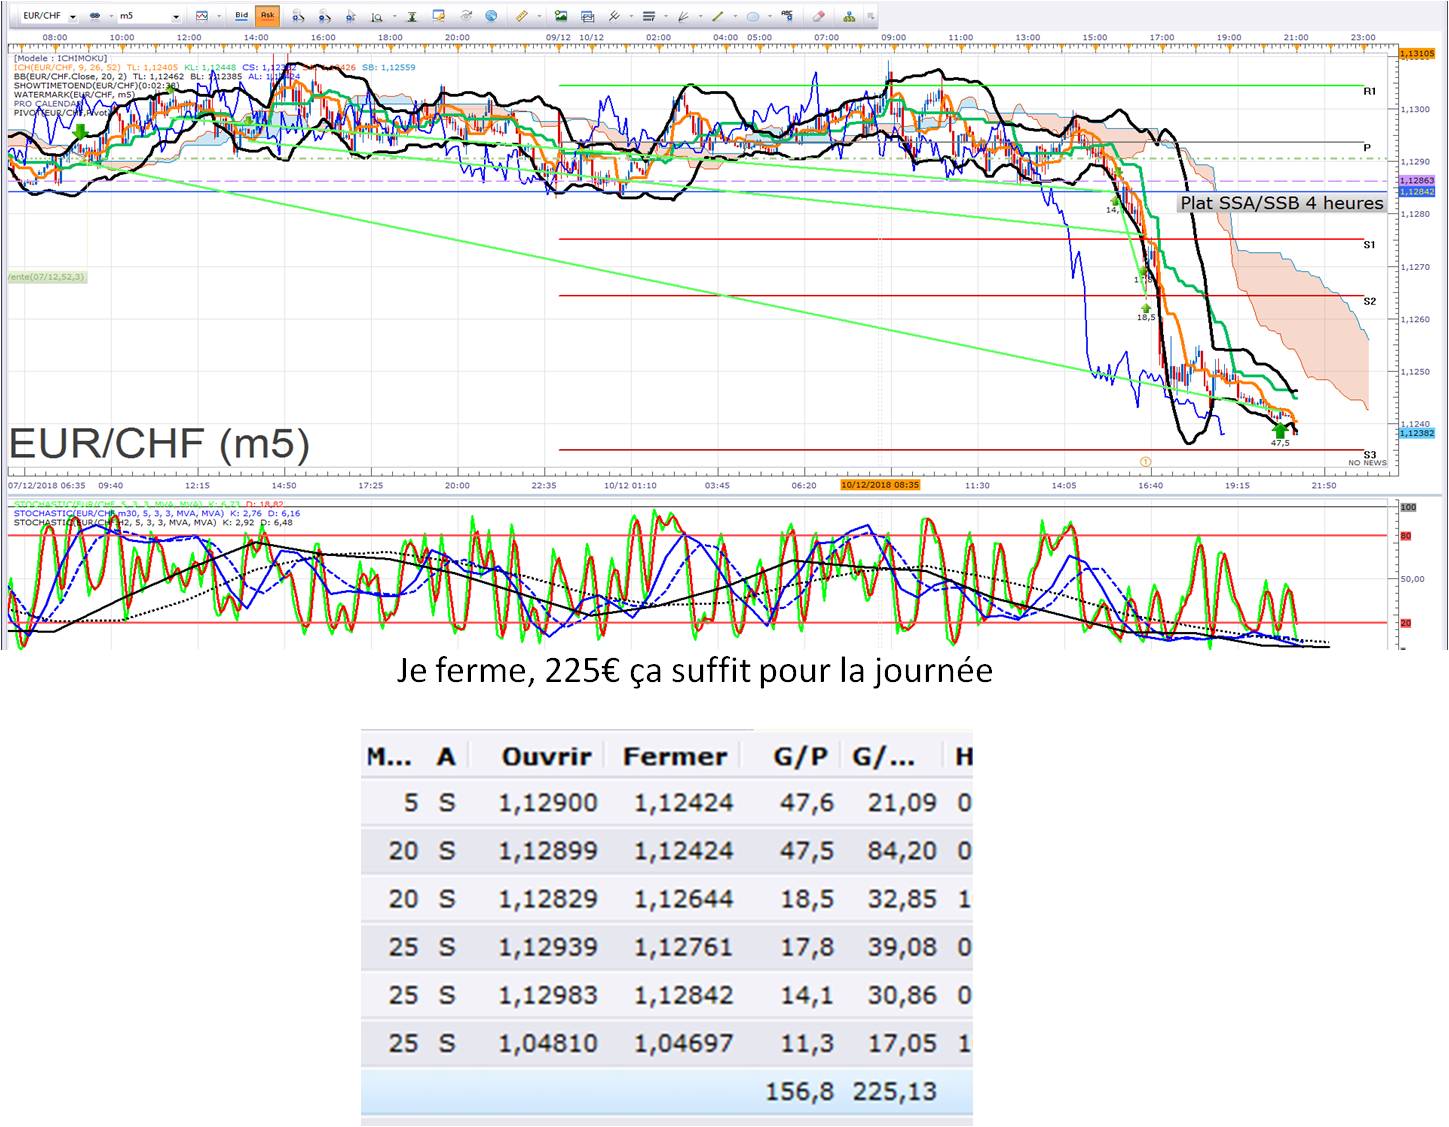
Task: Click the hierarchy tree icon
Action: click(x=849, y=16)
